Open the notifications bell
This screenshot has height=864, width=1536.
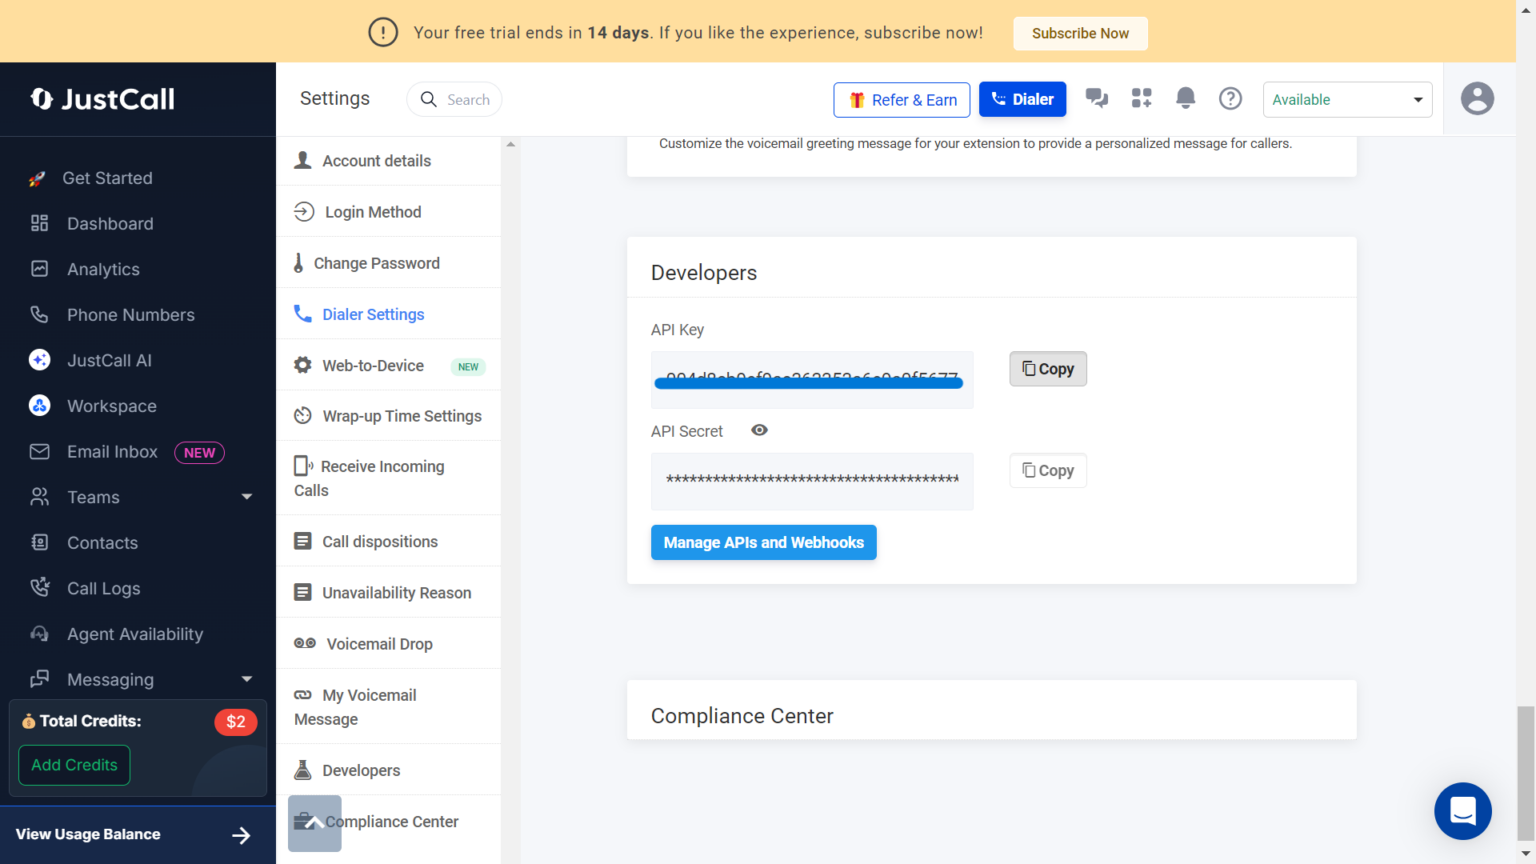pyautogui.click(x=1185, y=98)
